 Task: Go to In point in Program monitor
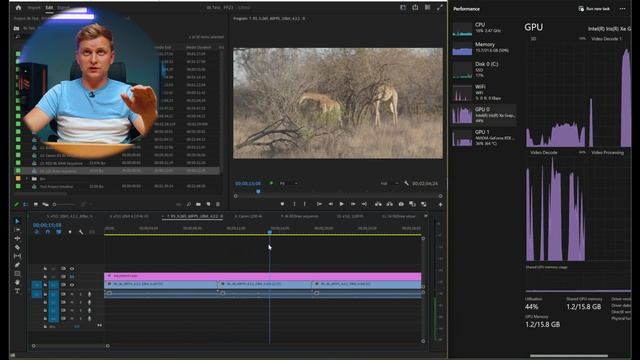(x=319, y=204)
